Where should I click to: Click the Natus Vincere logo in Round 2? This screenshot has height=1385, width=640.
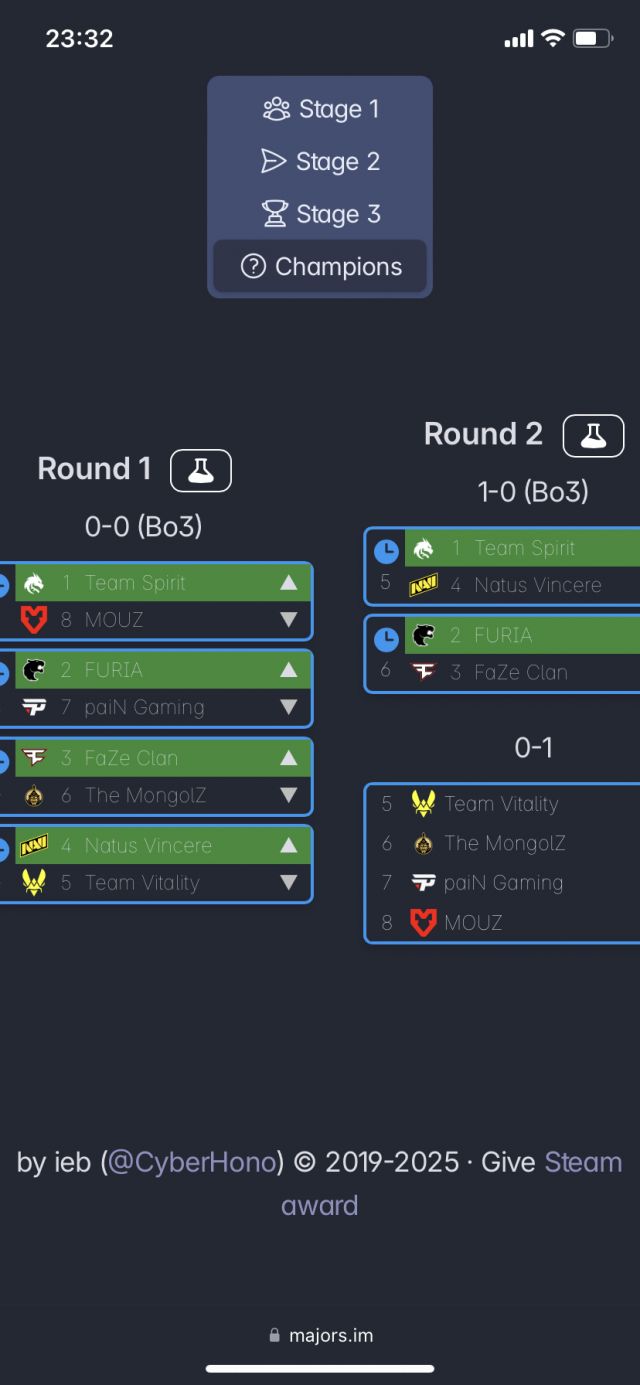pos(423,585)
